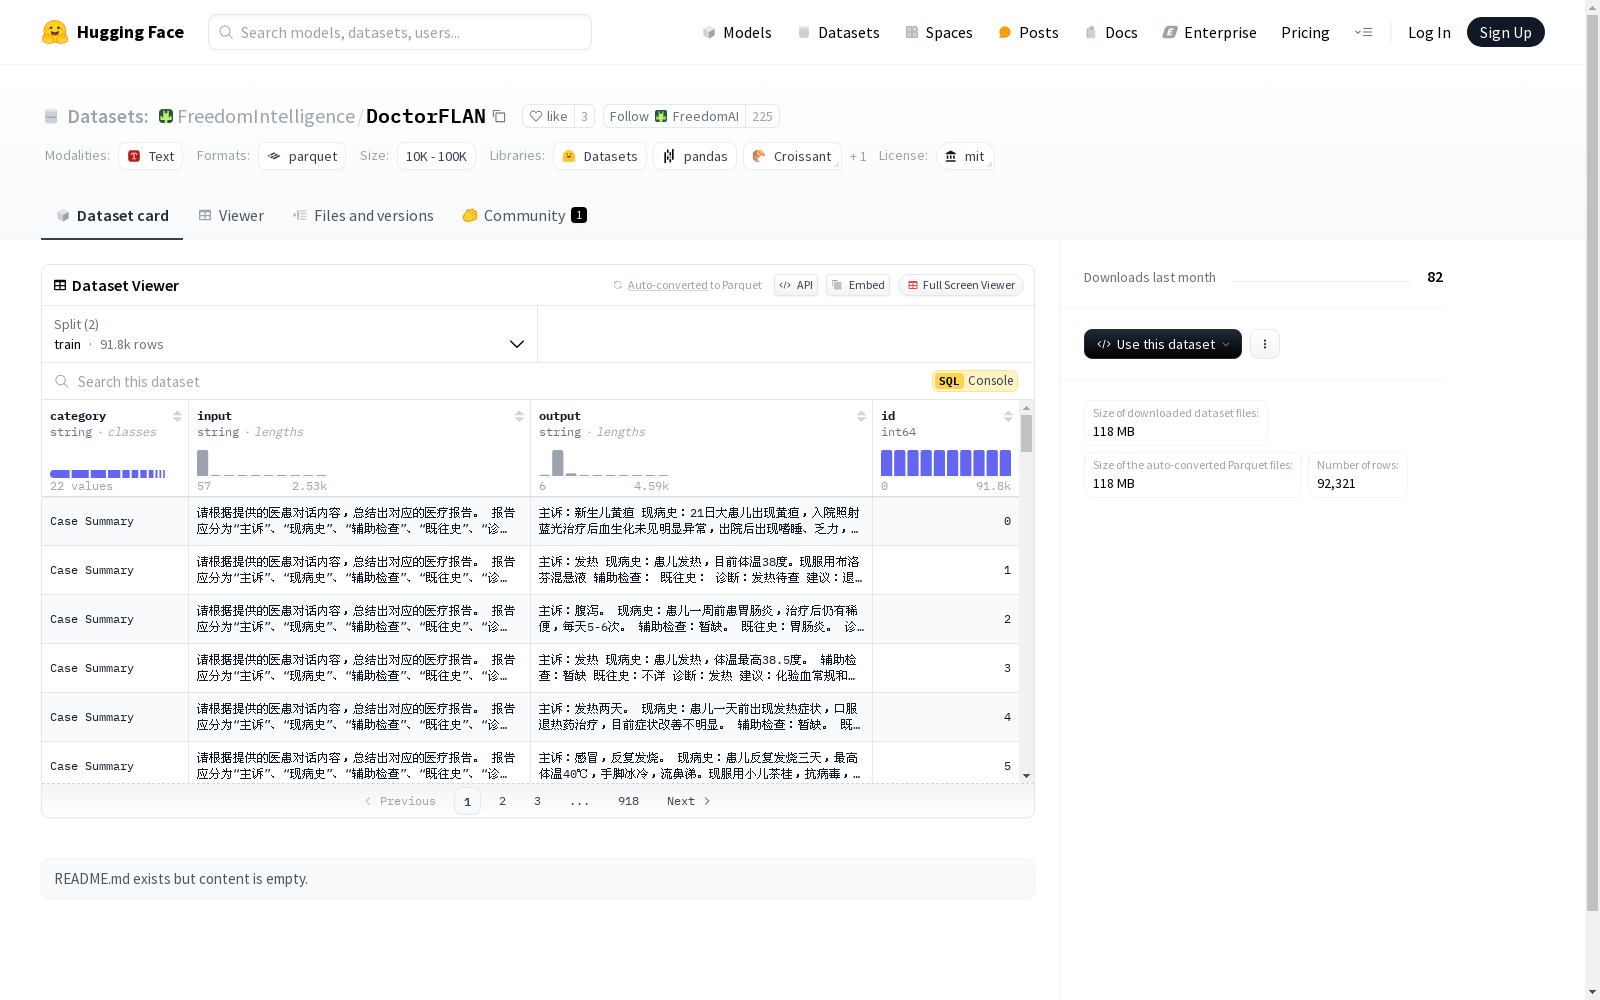Select the table row with id 3
The height and width of the screenshot is (1000, 1600).
pos(530,668)
